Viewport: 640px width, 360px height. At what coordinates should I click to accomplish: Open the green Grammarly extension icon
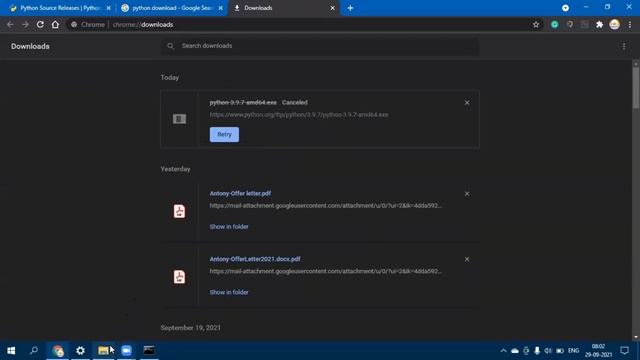coord(554,24)
